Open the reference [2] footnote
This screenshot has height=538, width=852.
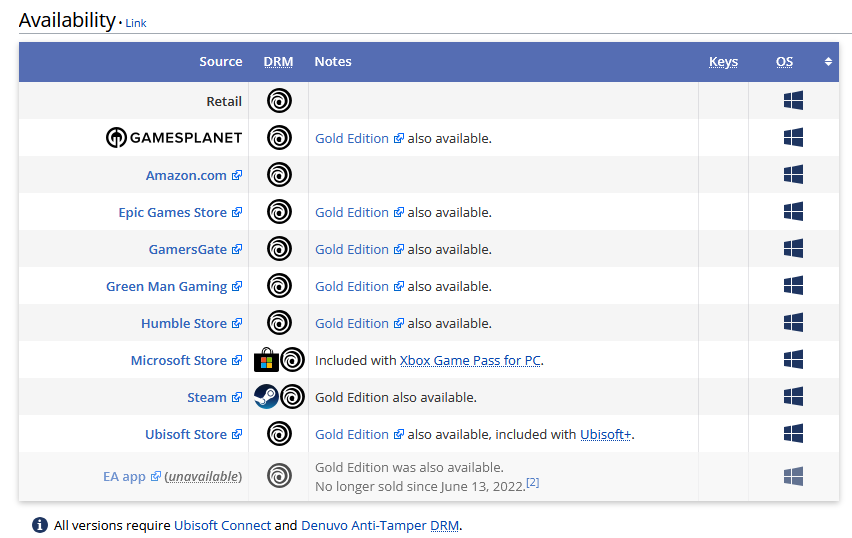533,482
